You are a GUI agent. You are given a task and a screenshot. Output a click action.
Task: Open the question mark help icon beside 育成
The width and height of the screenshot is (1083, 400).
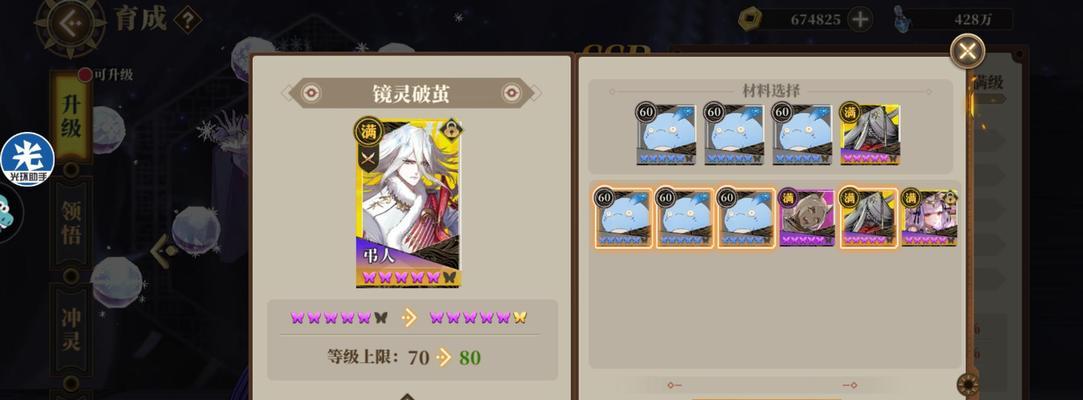(187, 20)
